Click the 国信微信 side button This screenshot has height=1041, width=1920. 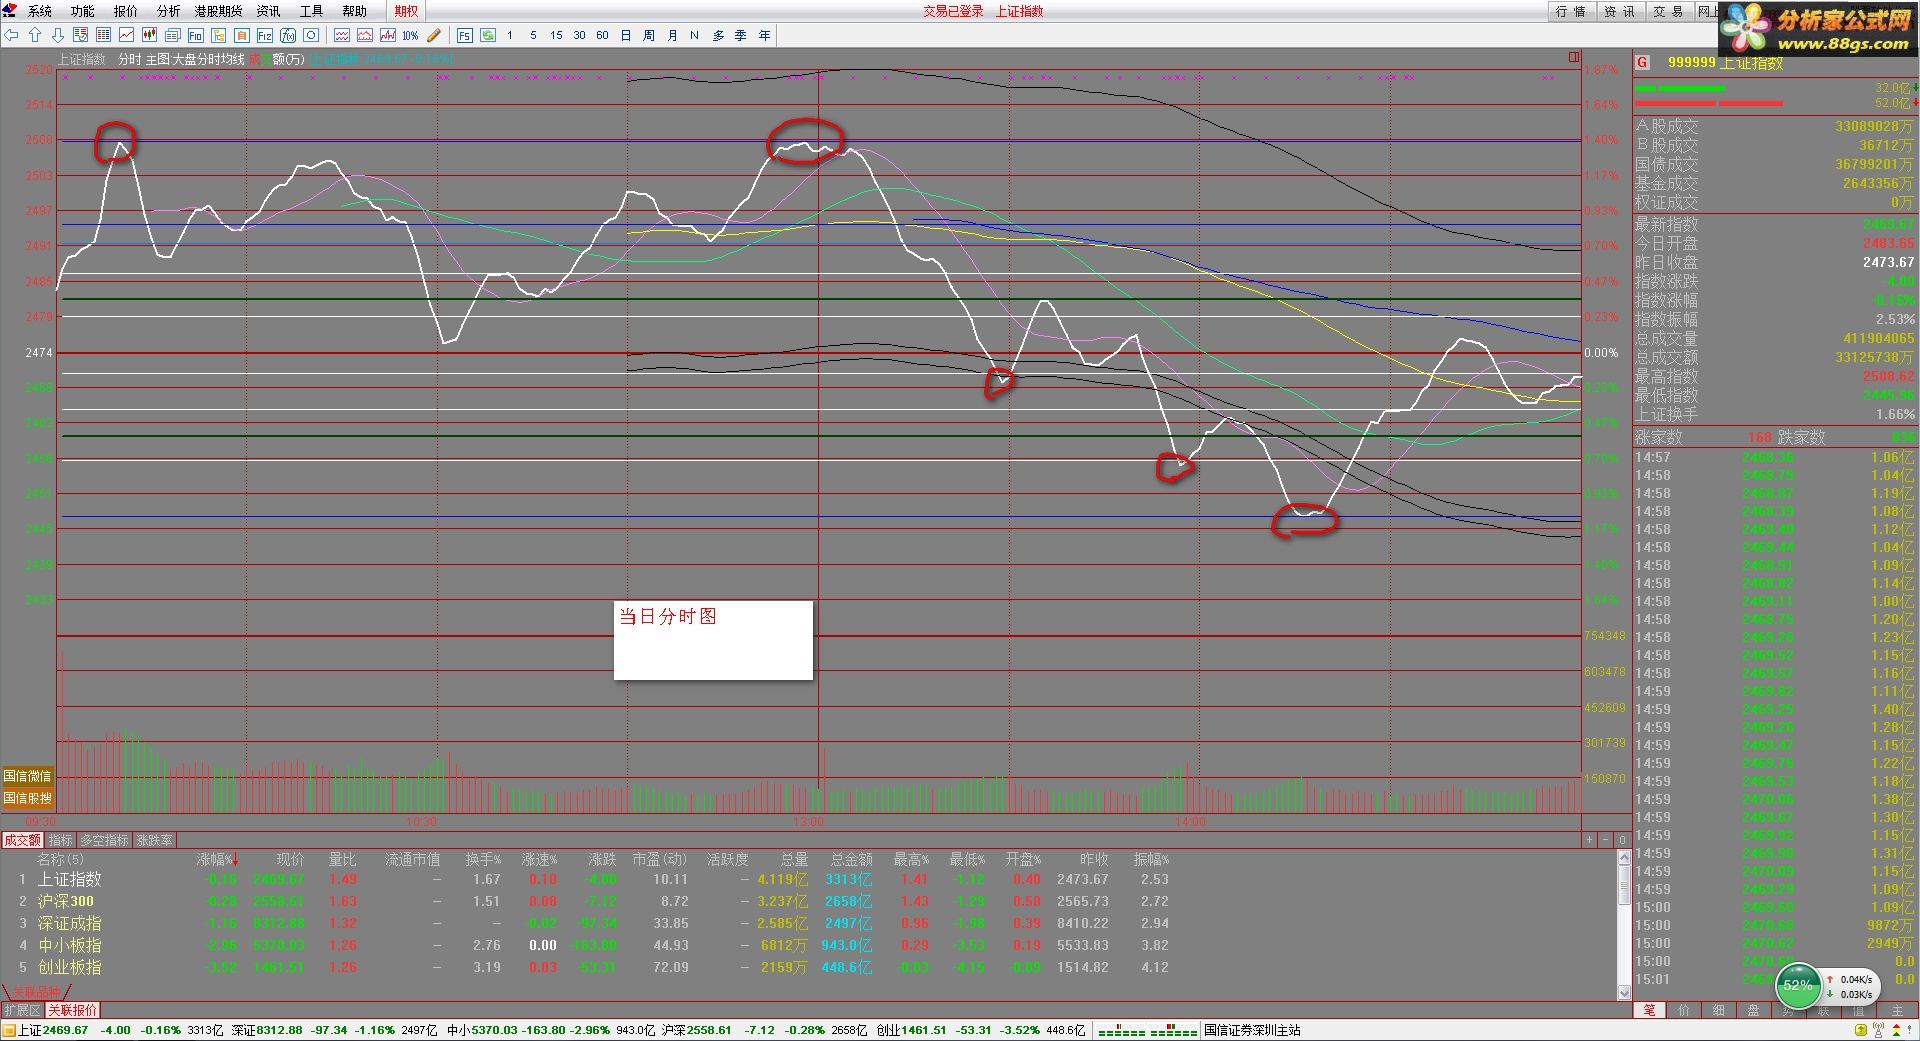[x=27, y=776]
